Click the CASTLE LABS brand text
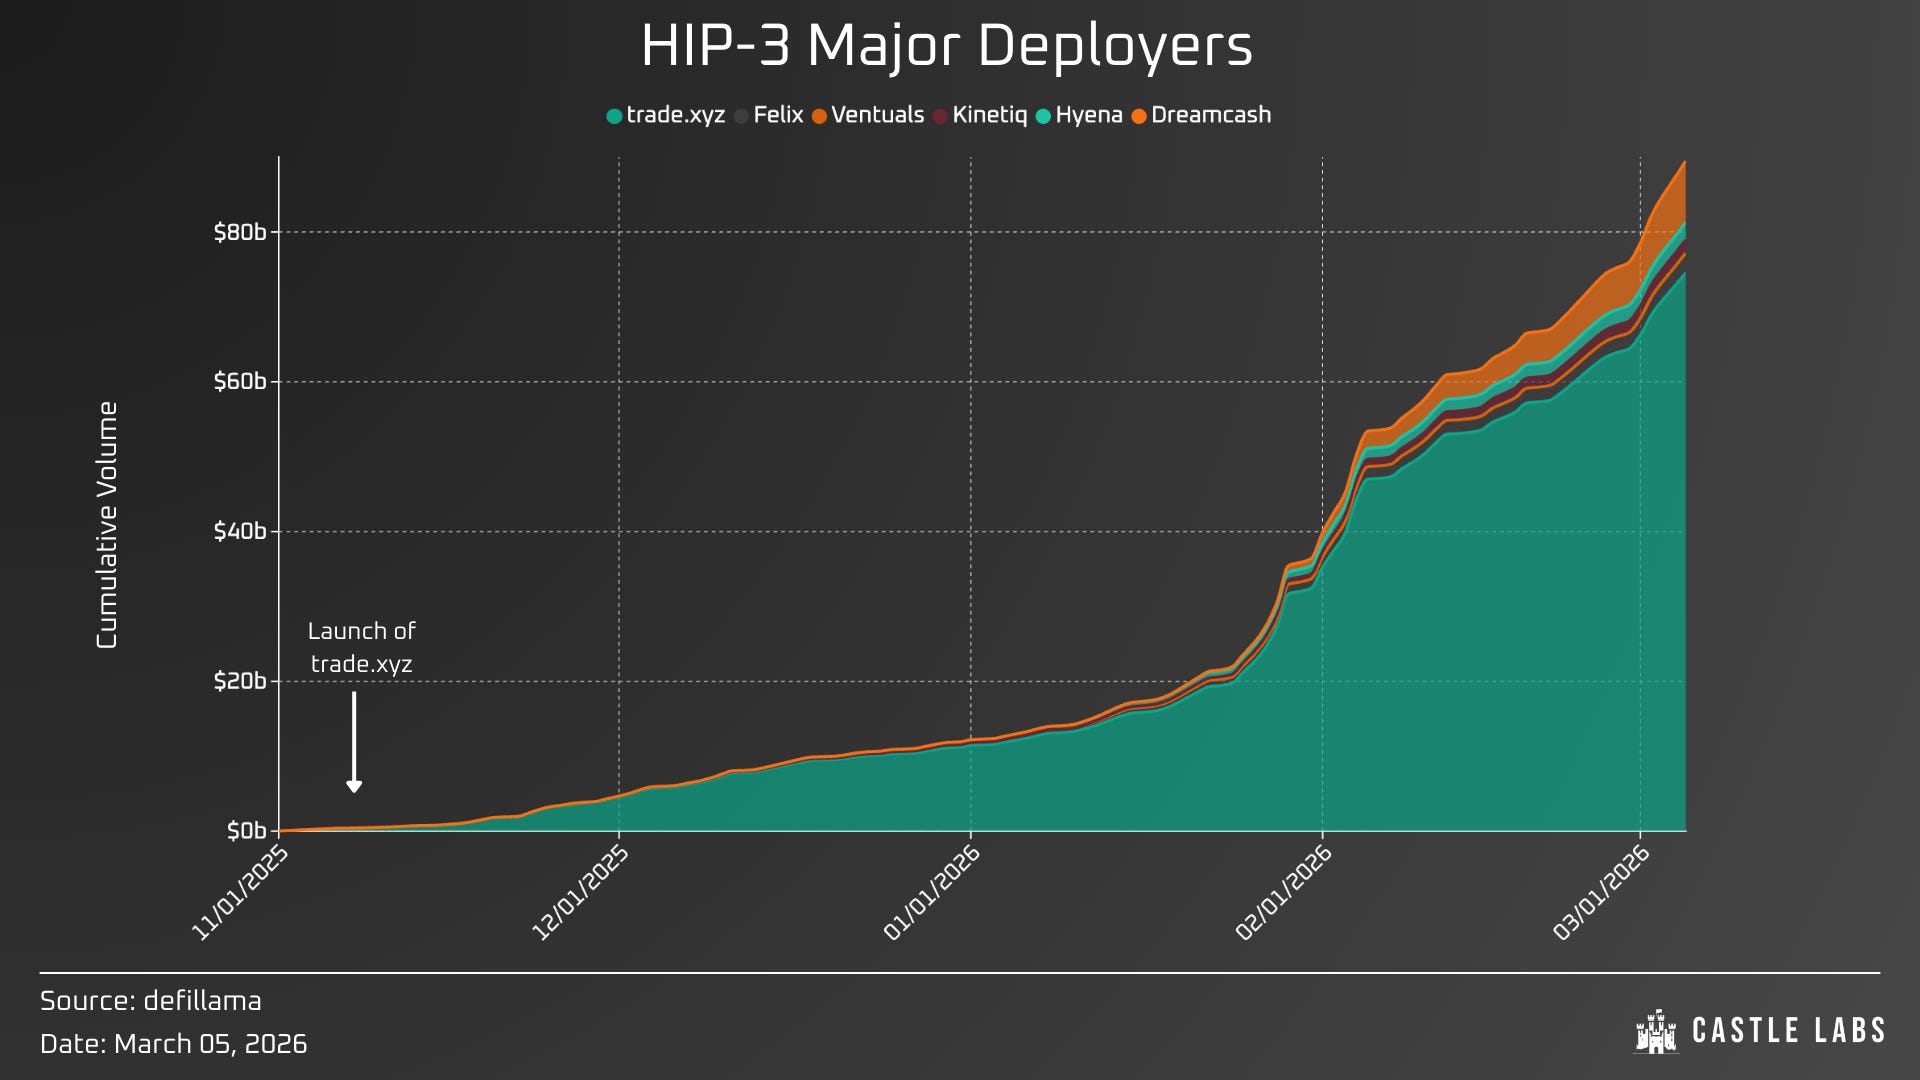This screenshot has width=1920, height=1080. 1788,1031
